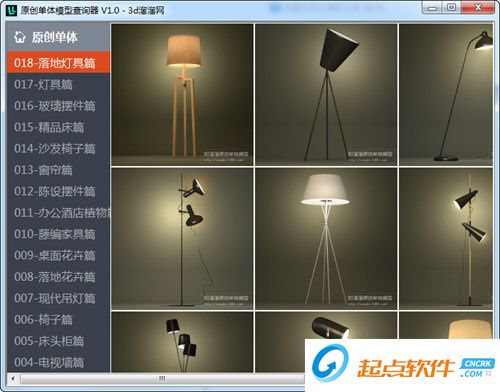Viewport: 500px width, 392px height.
Task: Open the 013-窗帘篇 category
Action: (x=59, y=170)
